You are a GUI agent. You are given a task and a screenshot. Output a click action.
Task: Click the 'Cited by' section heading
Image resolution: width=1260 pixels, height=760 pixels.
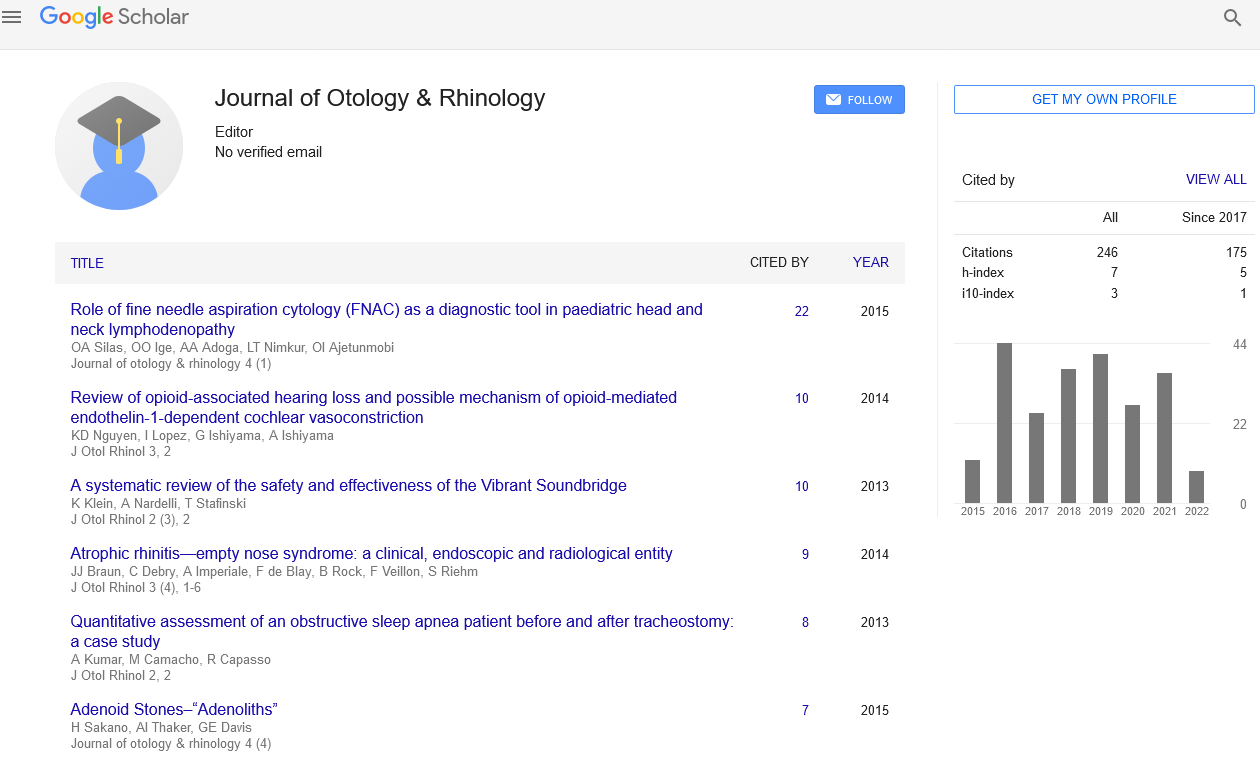coord(988,180)
